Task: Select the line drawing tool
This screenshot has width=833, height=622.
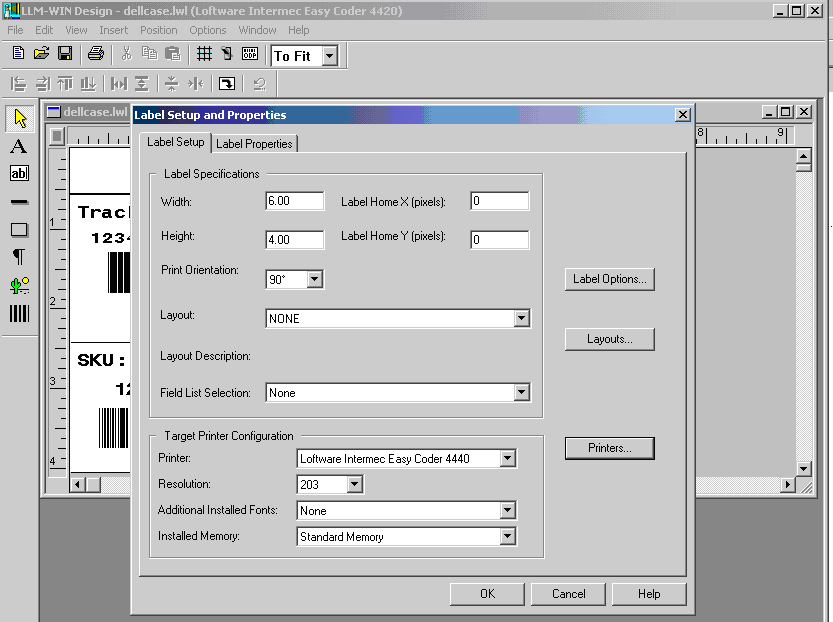Action: pyautogui.click(x=19, y=202)
